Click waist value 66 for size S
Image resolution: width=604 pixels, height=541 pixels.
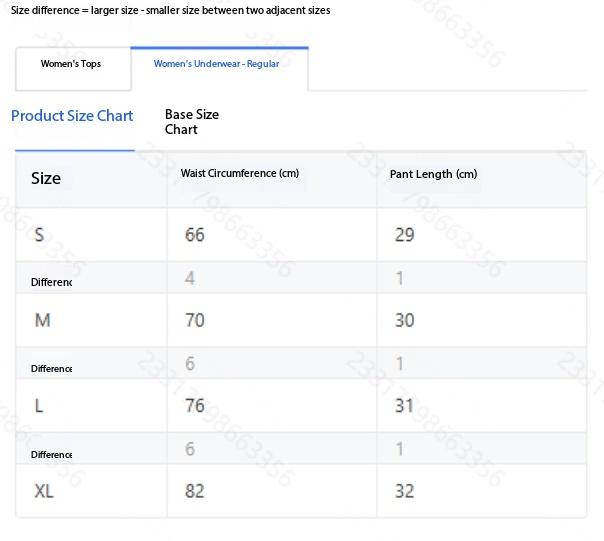(x=195, y=235)
